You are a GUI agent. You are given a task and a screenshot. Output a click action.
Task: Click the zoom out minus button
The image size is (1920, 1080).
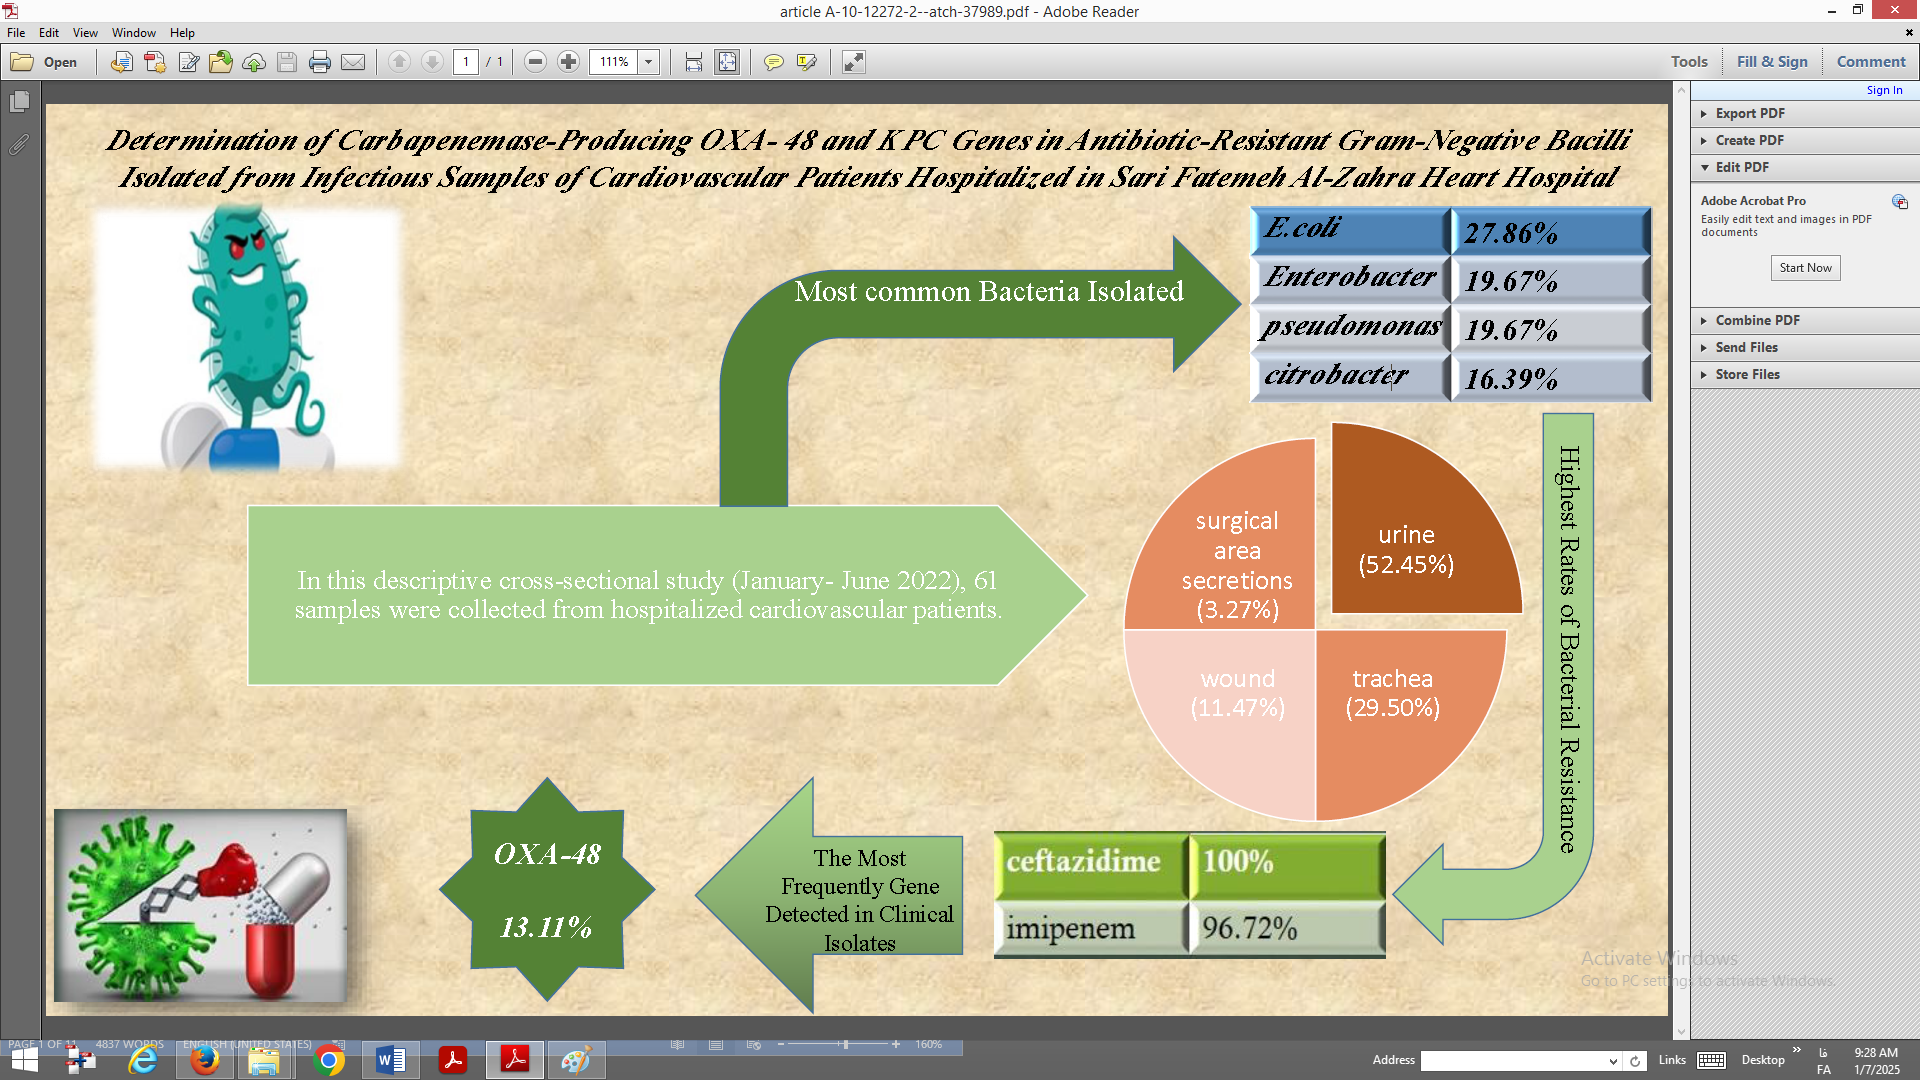coord(535,62)
